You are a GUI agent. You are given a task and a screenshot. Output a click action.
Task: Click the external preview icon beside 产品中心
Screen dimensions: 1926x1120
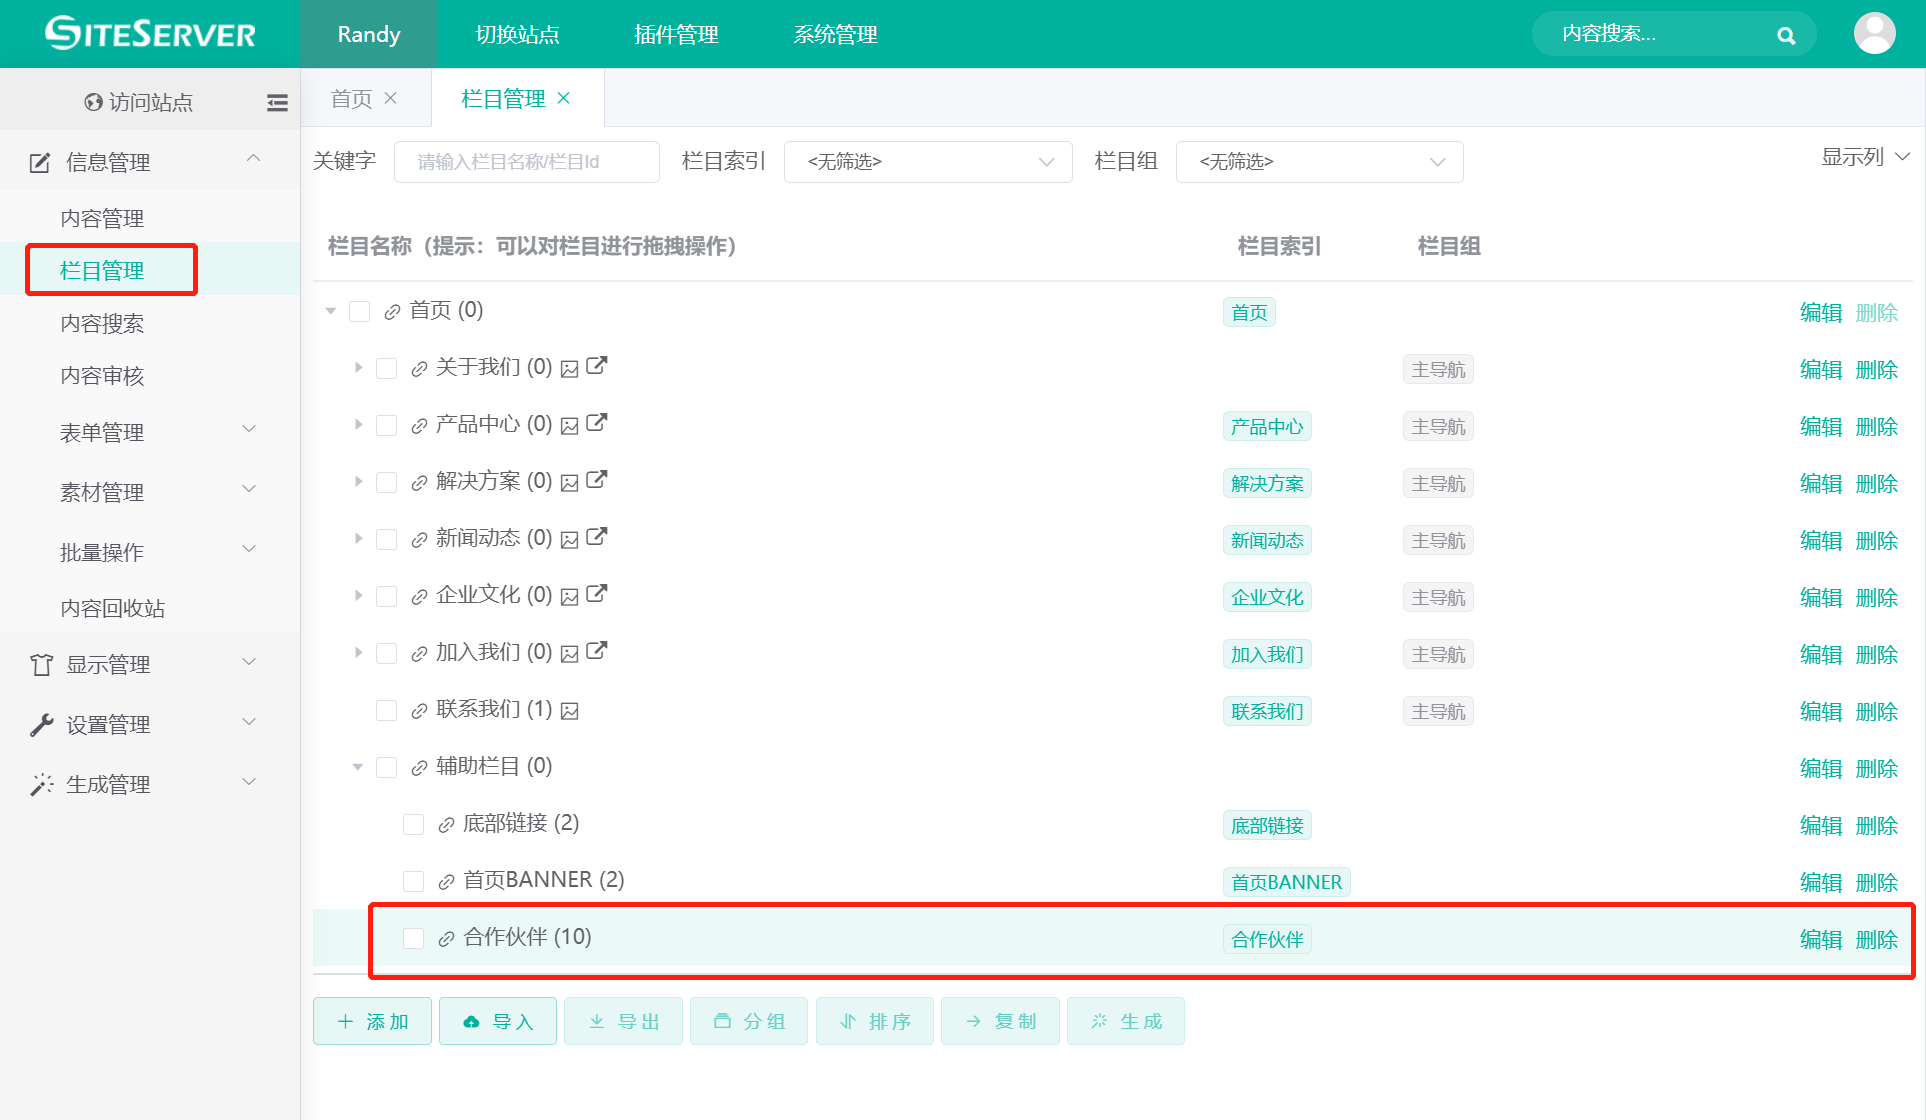click(x=597, y=423)
